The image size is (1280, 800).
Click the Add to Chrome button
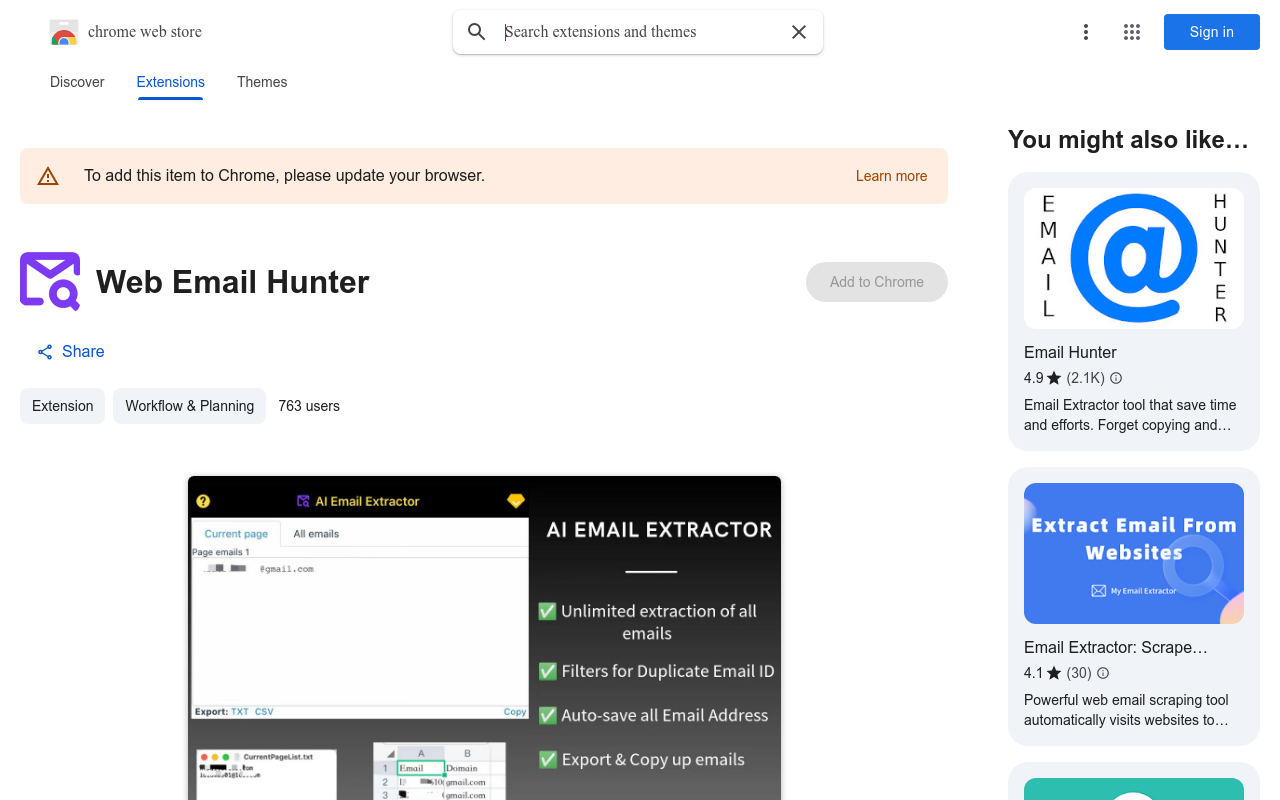coord(877,282)
